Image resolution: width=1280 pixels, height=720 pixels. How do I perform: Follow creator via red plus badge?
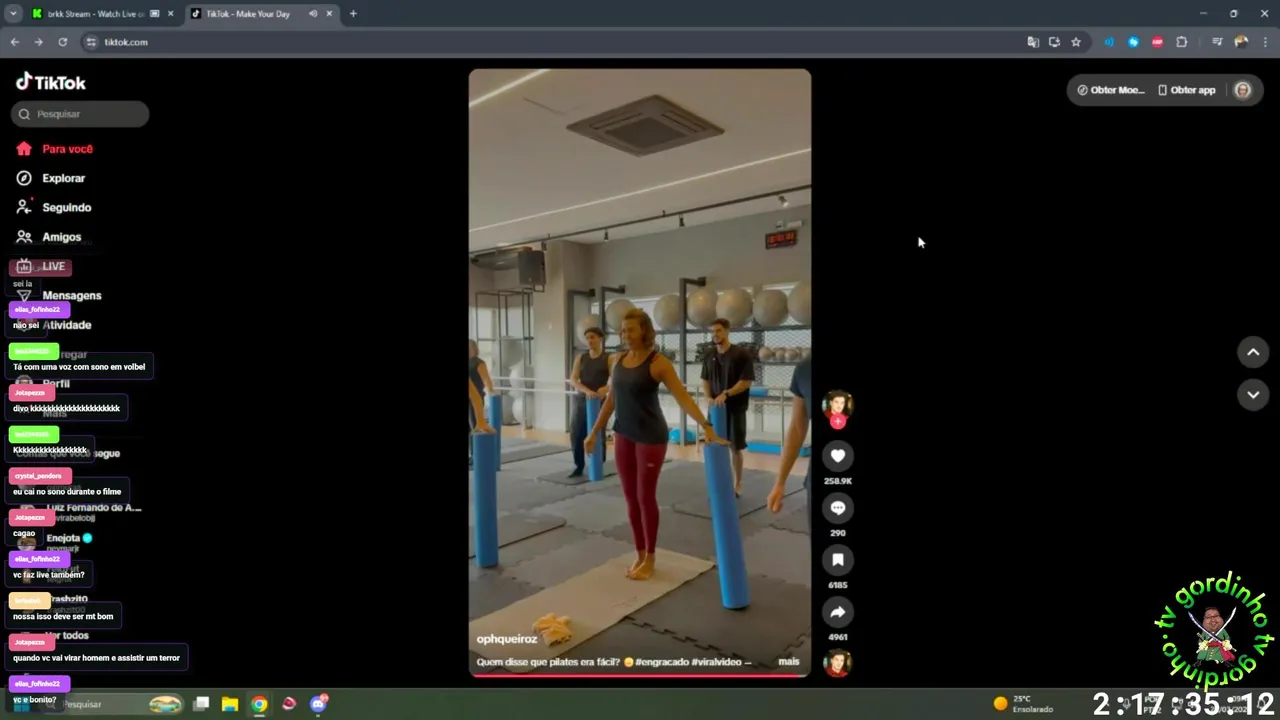pyautogui.click(x=838, y=422)
